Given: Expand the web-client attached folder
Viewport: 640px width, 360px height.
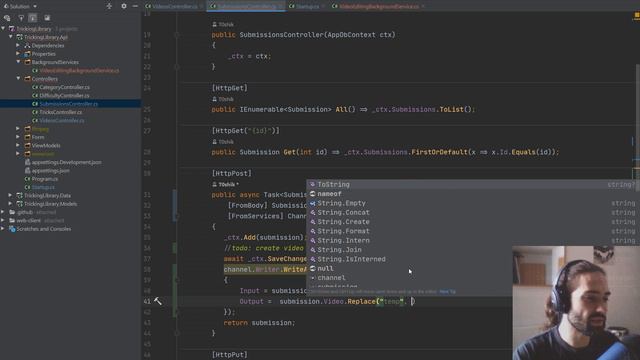Looking at the screenshot, I should (x=3, y=220).
